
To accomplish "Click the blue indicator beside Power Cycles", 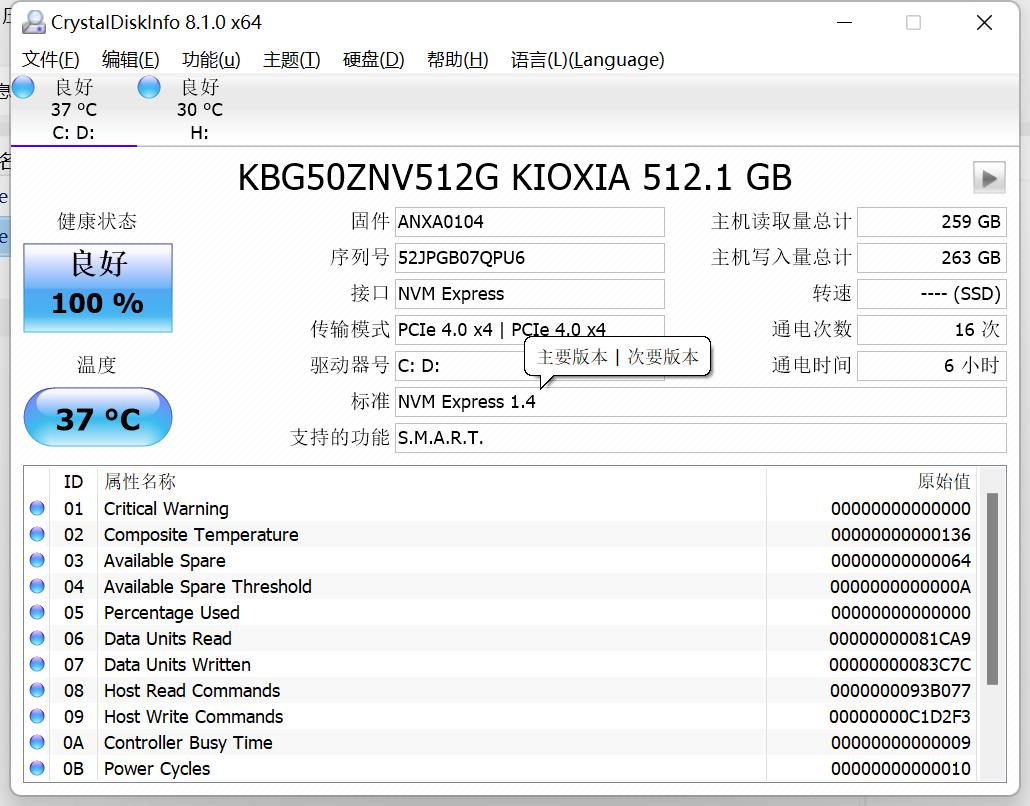I will click(x=36, y=768).
